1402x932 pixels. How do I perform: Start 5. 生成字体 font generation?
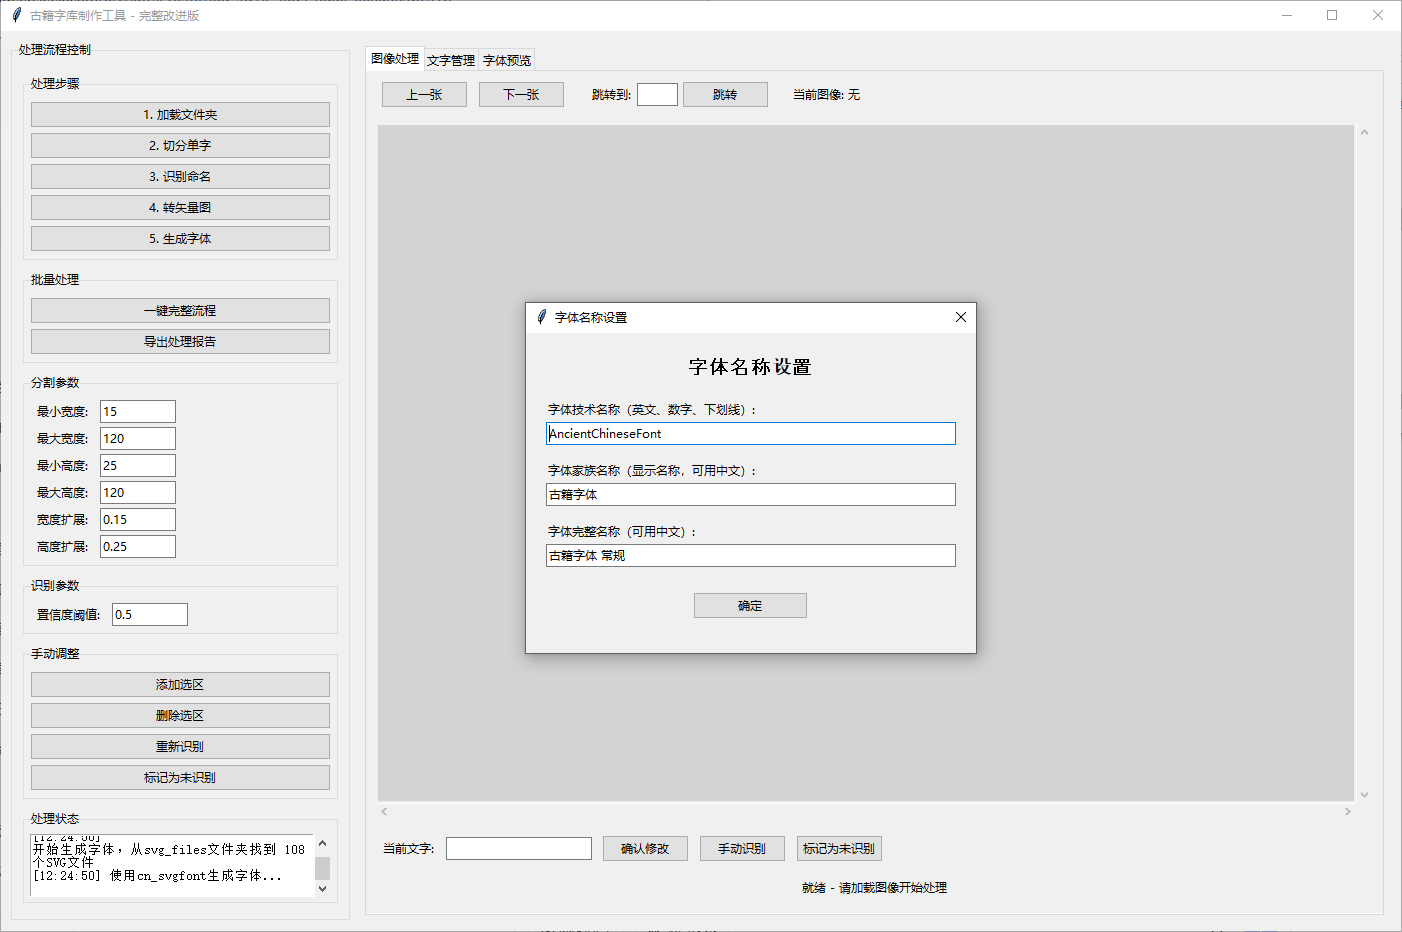pos(180,238)
